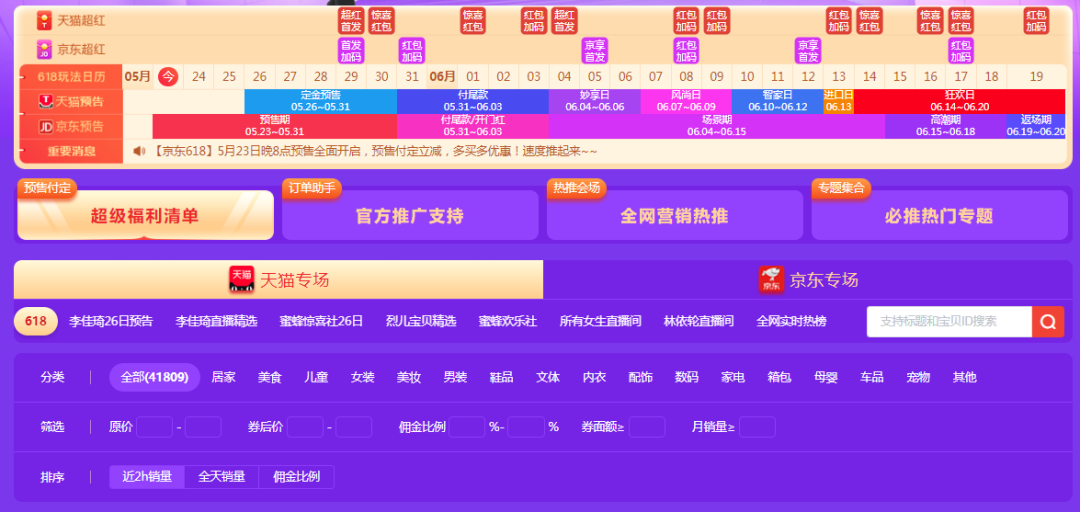The width and height of the screenshot is (1080, 512).
Task: Focus the 券后价 minimum price field
Action: [x=305, y=427]
